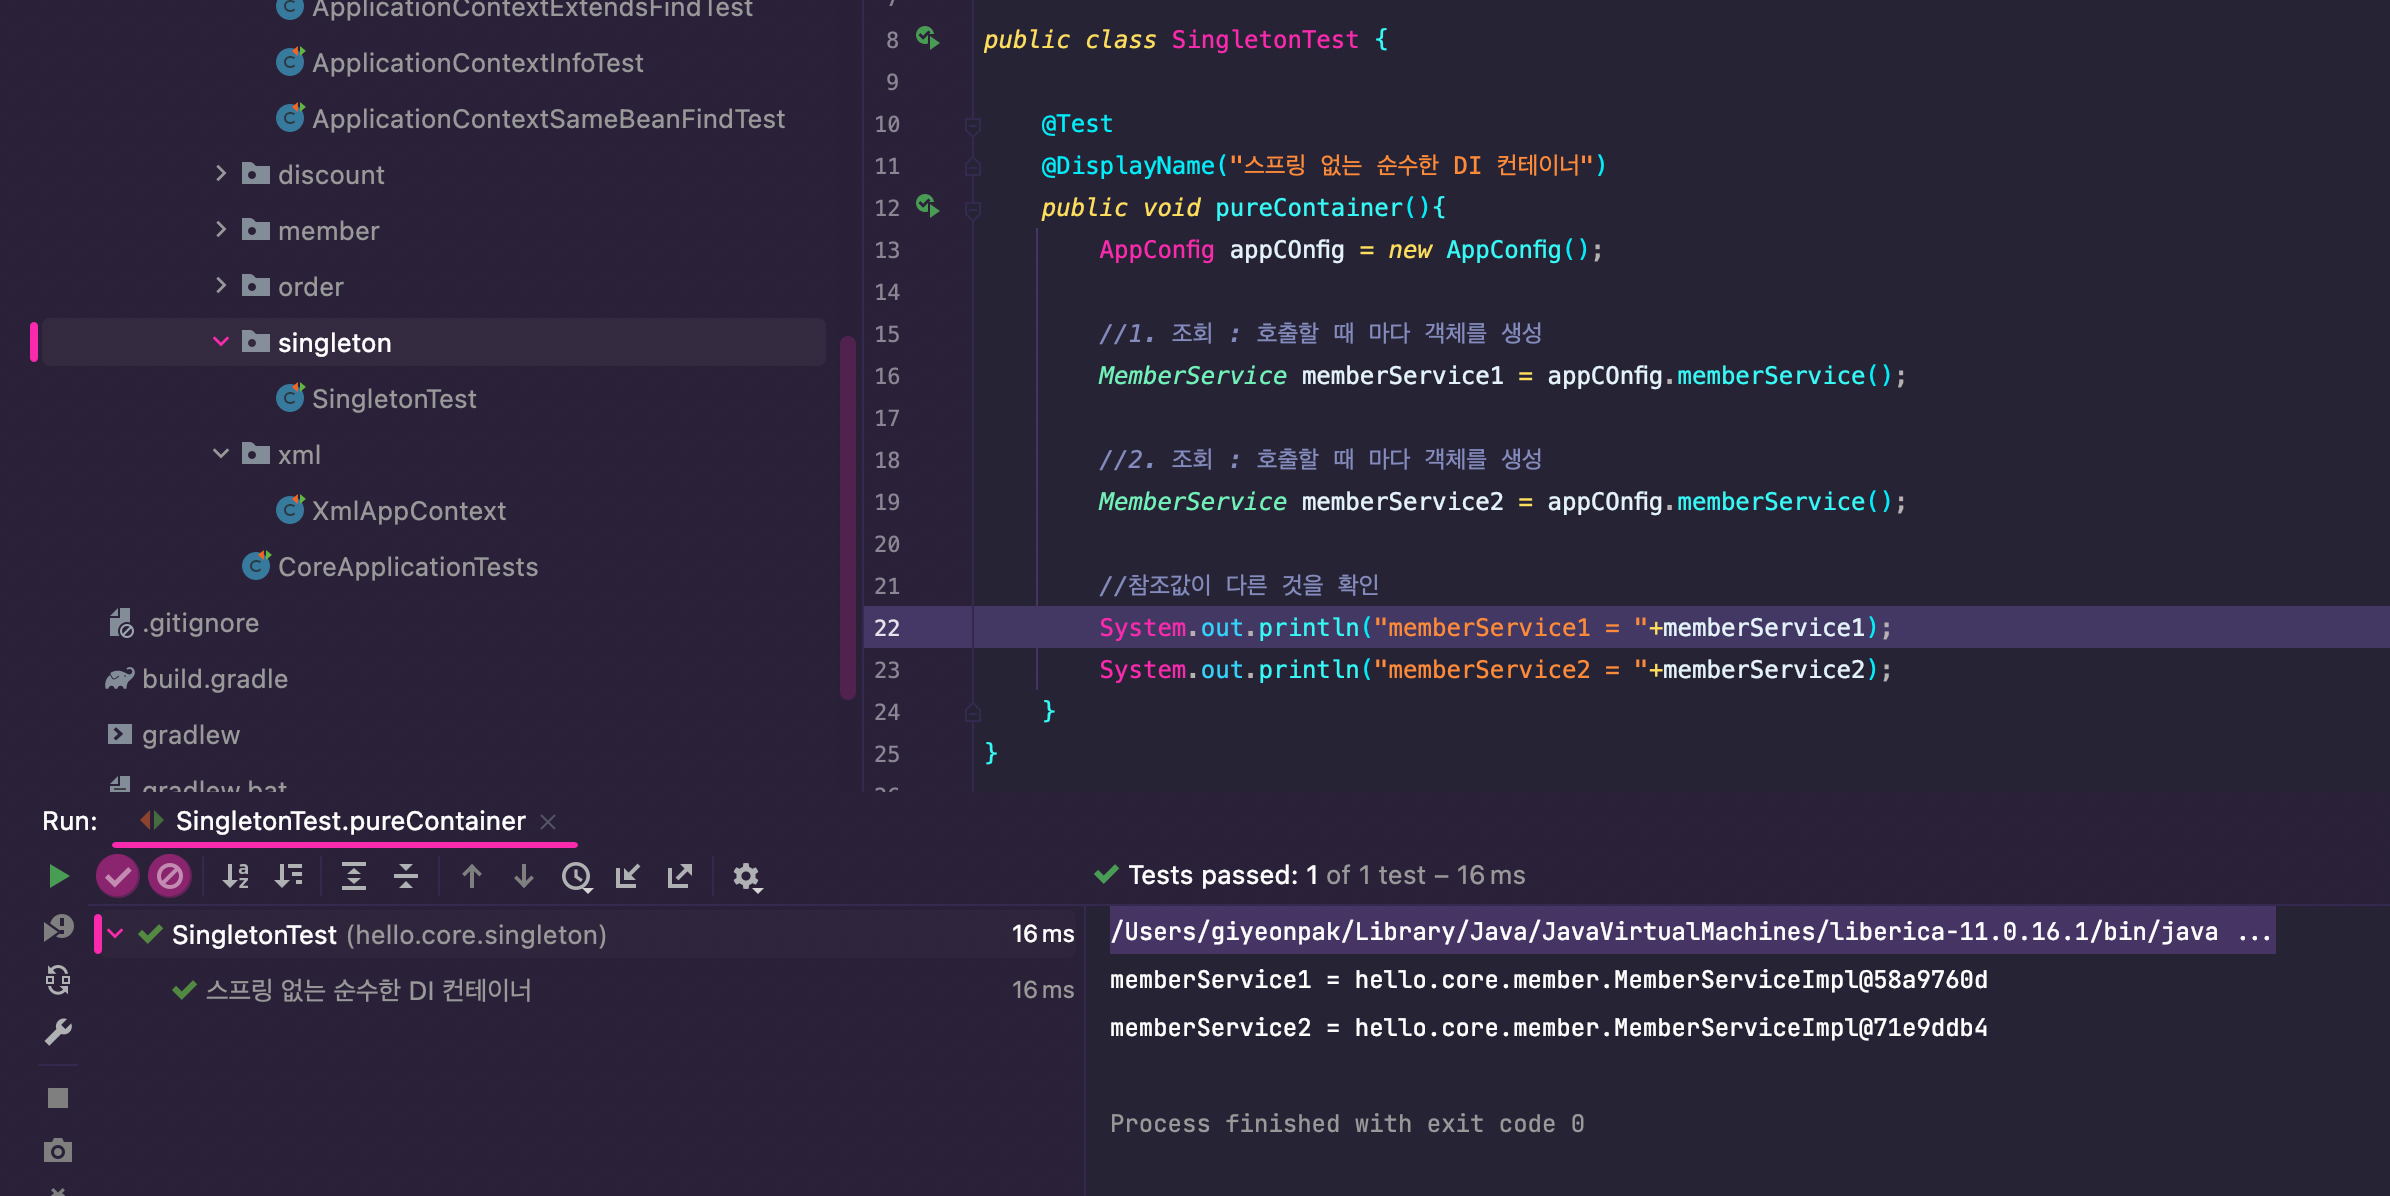Fold the annotation block at line 10
Screen dimensions: 2390x1196
pos(972,124)
